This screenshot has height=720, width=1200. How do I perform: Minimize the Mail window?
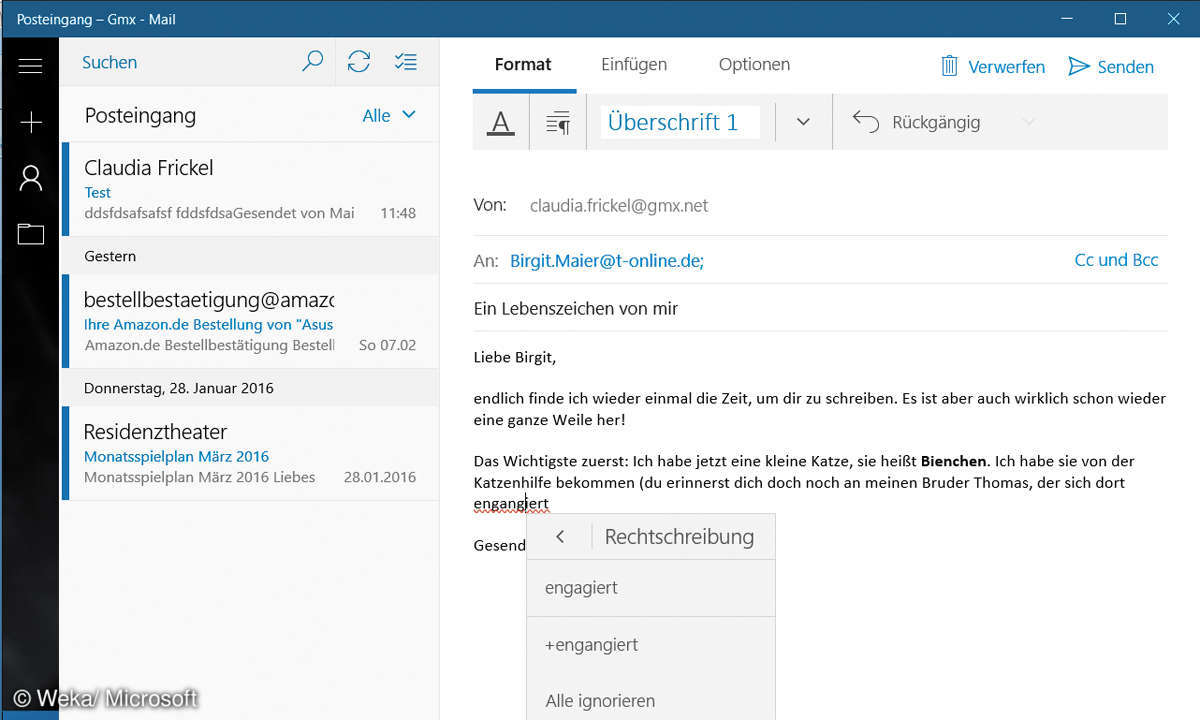(1066, 19)
